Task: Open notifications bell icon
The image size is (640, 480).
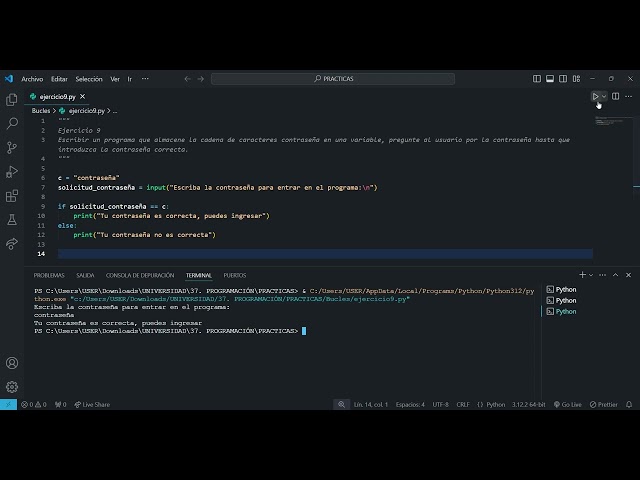Action: (629, 404)
